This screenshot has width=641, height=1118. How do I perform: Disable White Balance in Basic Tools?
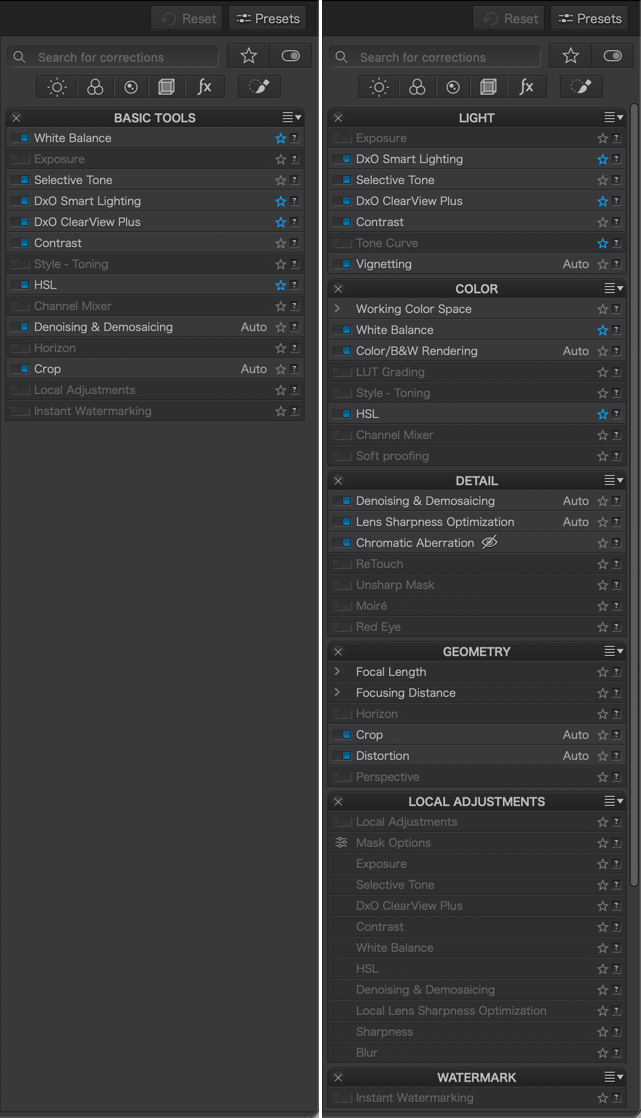click(20, 138)
